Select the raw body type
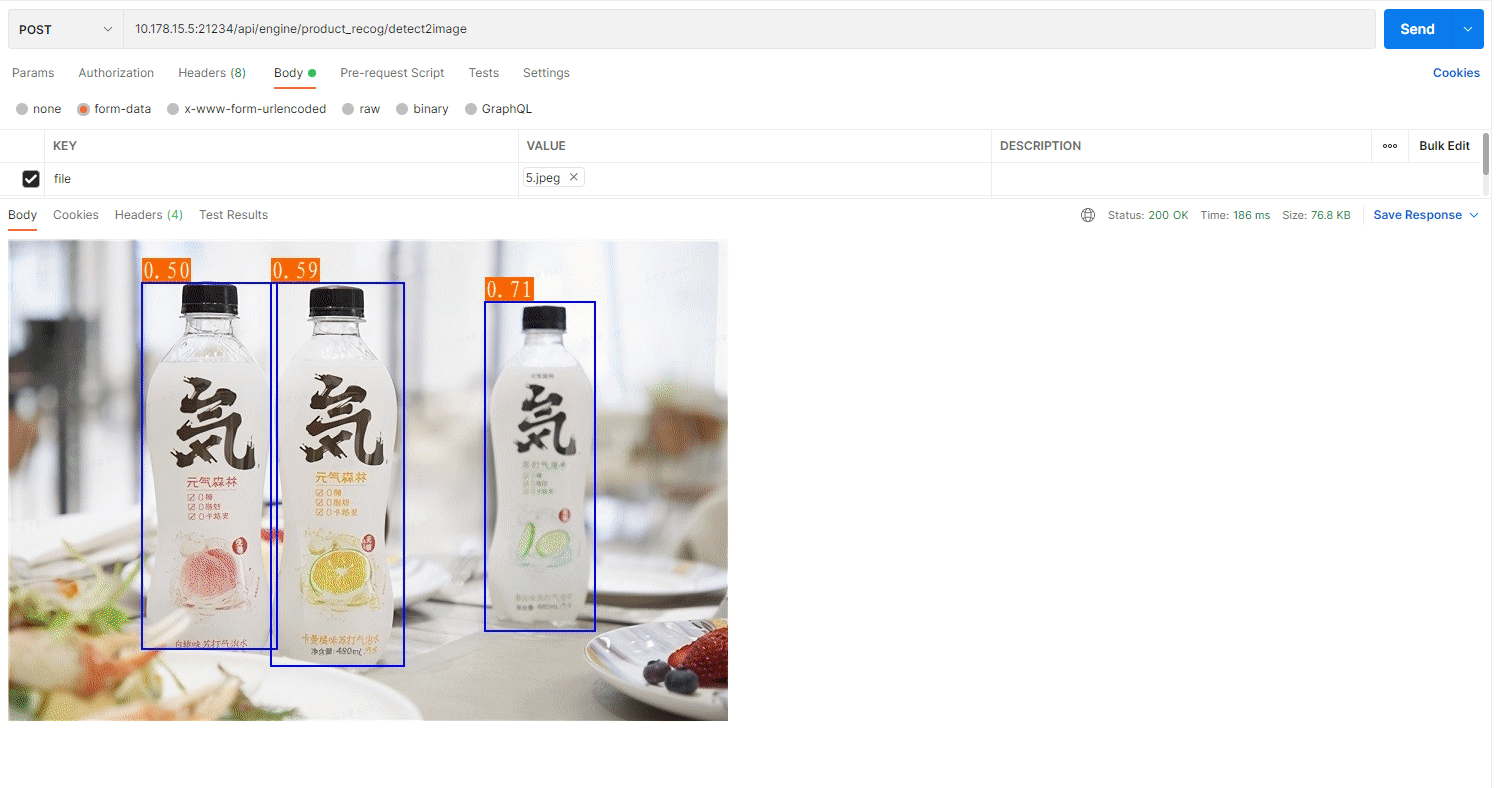 tap(361, 109)
